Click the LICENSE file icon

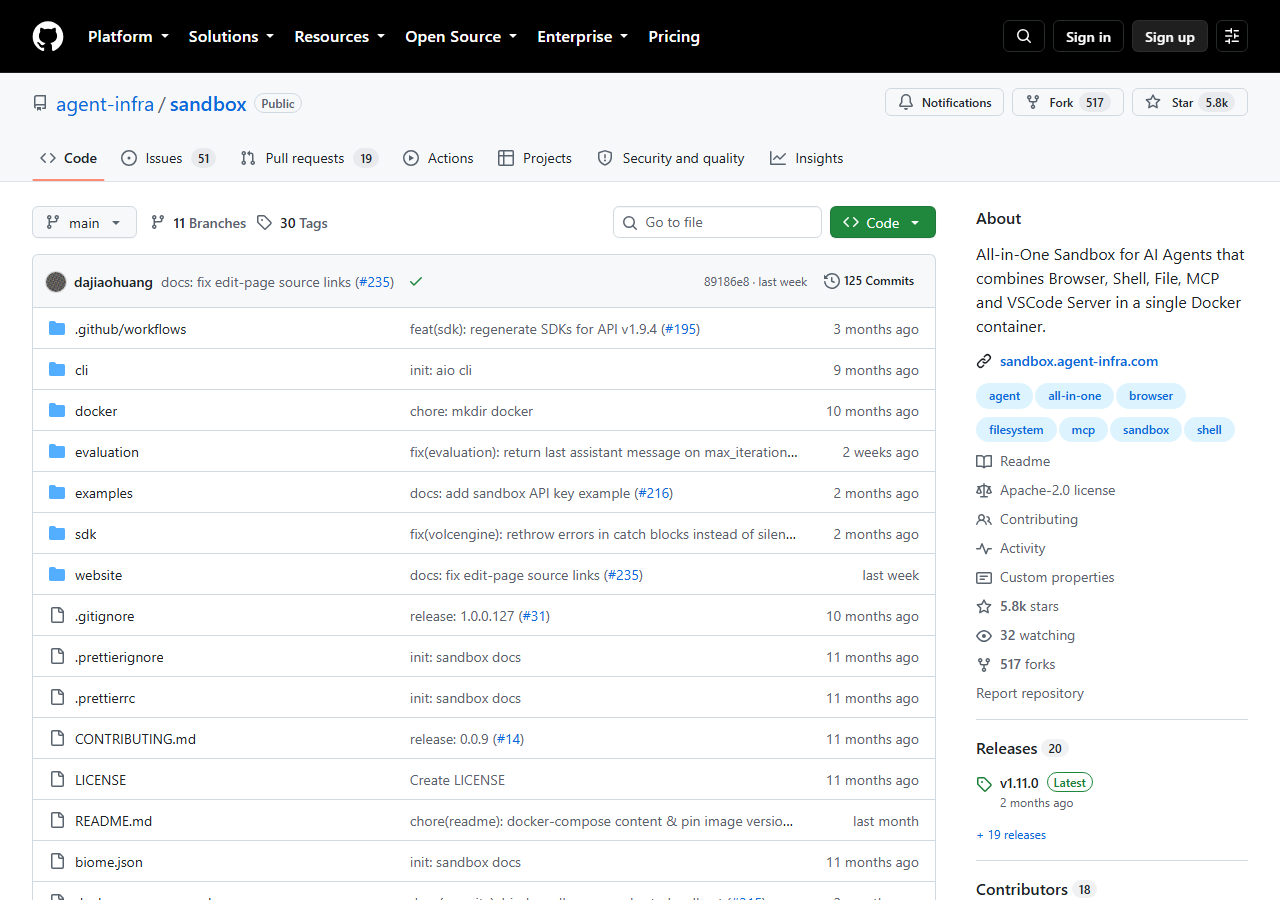57,780
